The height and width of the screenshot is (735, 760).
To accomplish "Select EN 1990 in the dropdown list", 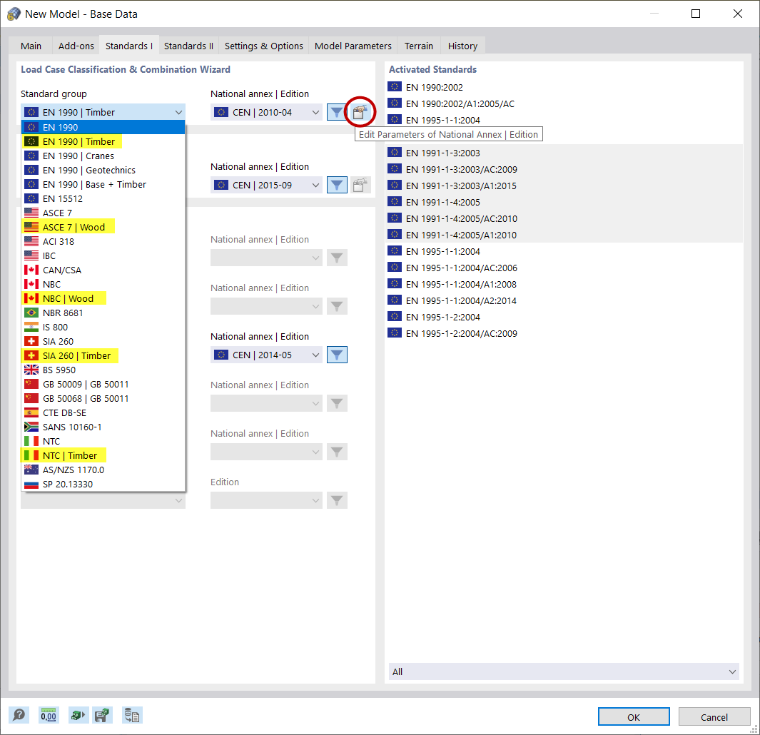I will 103,128.
